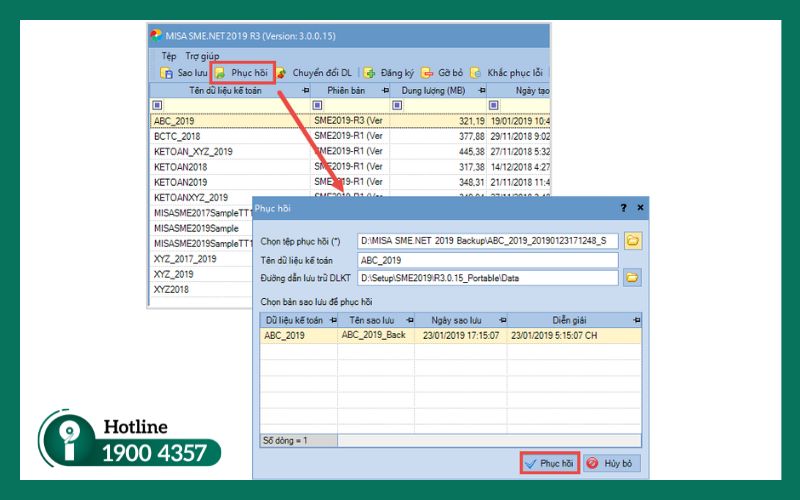Click the Tên dữ liệu kế toán field
Screen dimensions: 800x500
pos(488,260)
